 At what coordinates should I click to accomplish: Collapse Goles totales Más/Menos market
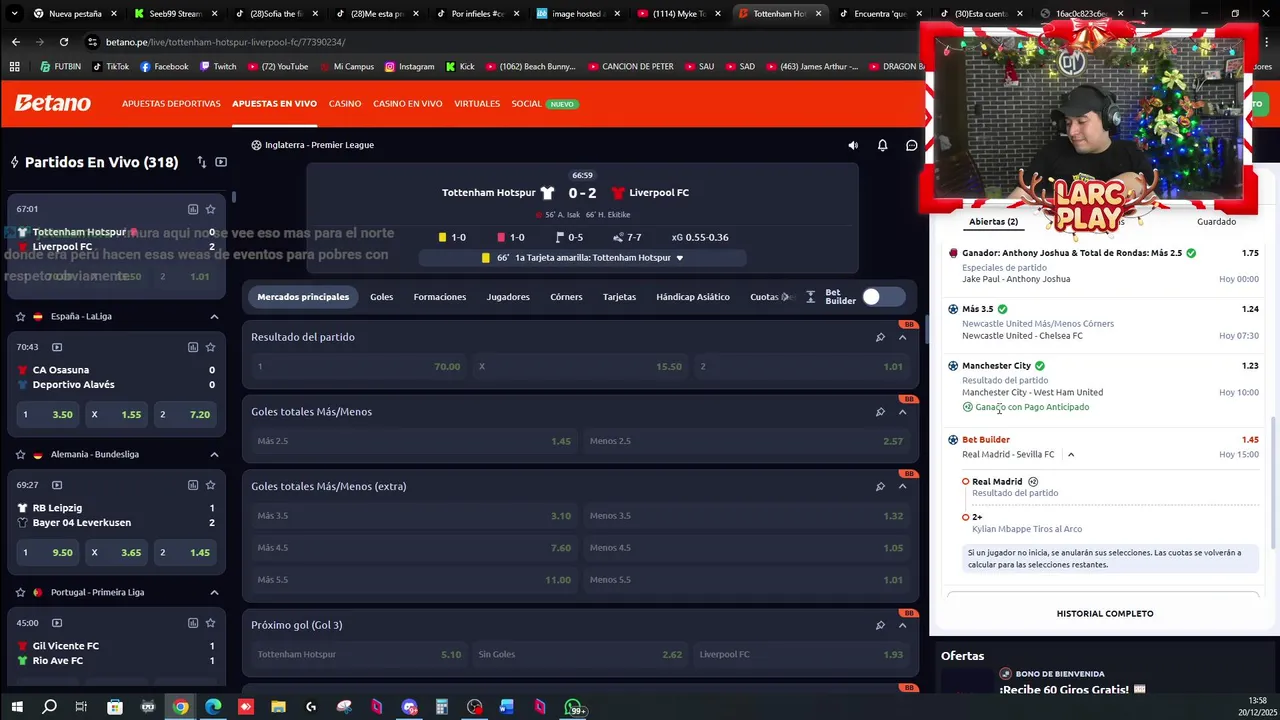pyautogui.click(x=902, y=412)
